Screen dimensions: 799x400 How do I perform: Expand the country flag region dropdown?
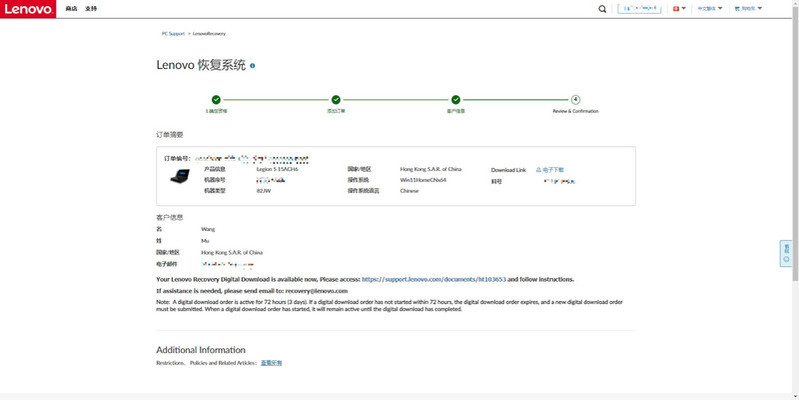(684, 9)
